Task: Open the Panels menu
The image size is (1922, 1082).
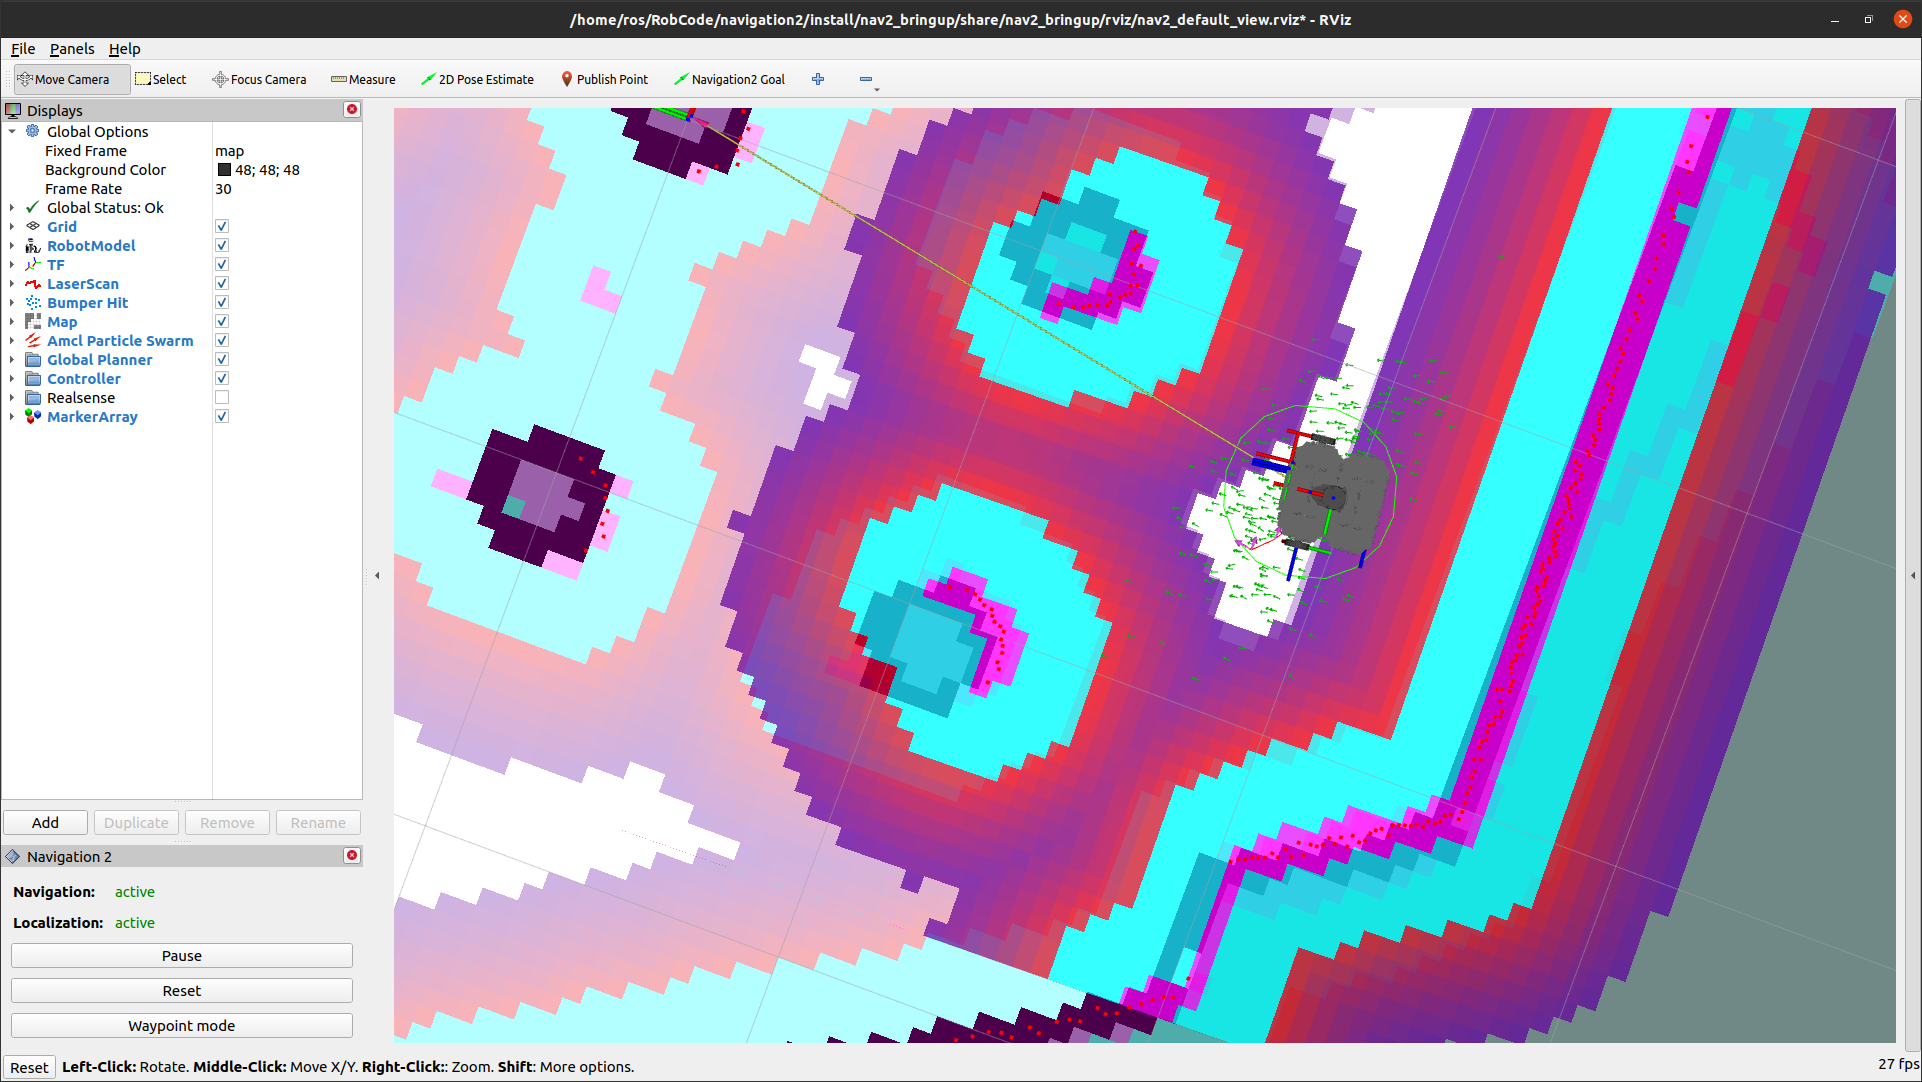Action: (72, 49)
